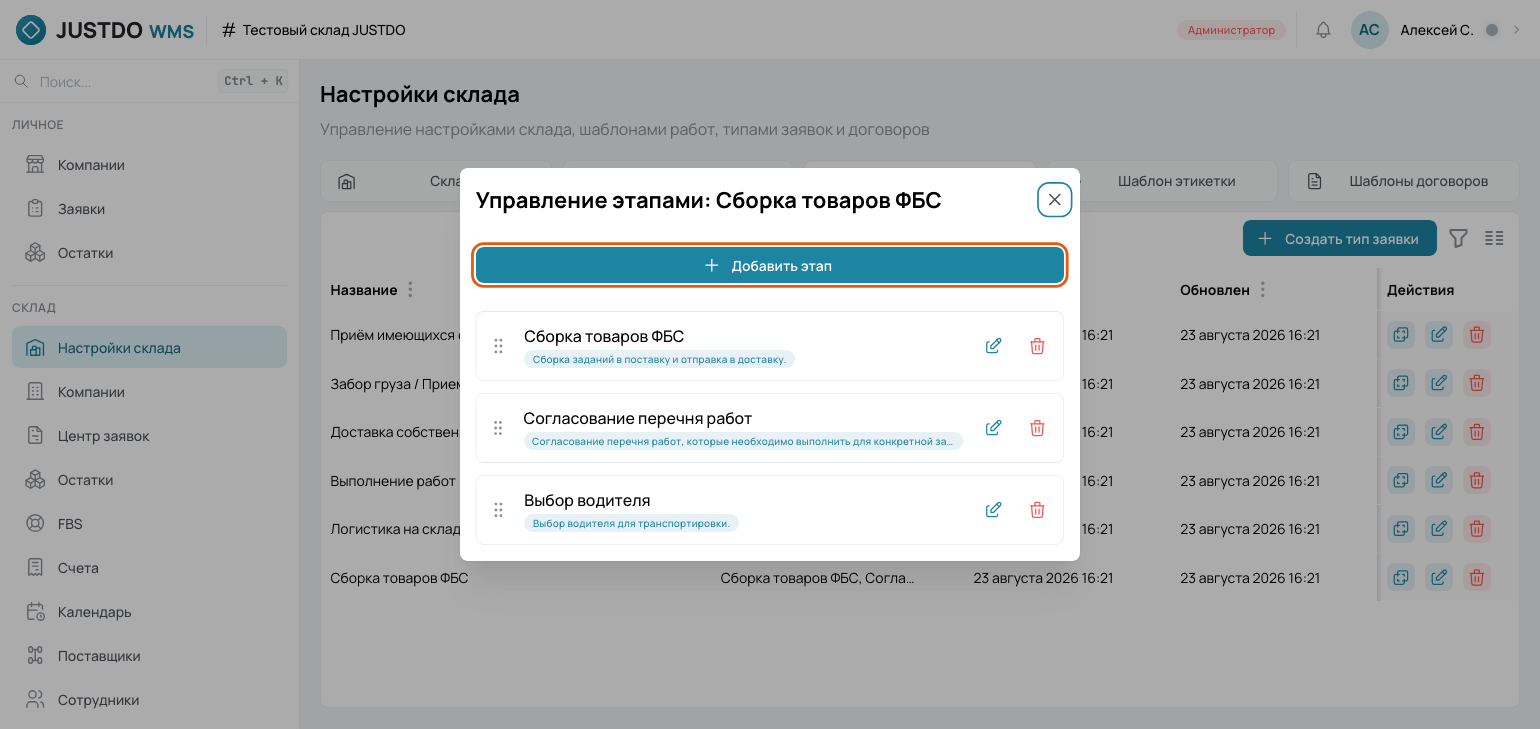Delete the Согласование перечня работ stage
The image size is (1540, 729).
1037,428
